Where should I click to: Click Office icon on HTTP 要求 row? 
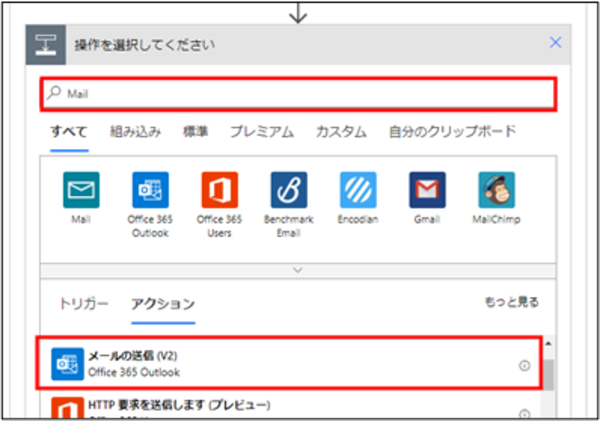67,408
